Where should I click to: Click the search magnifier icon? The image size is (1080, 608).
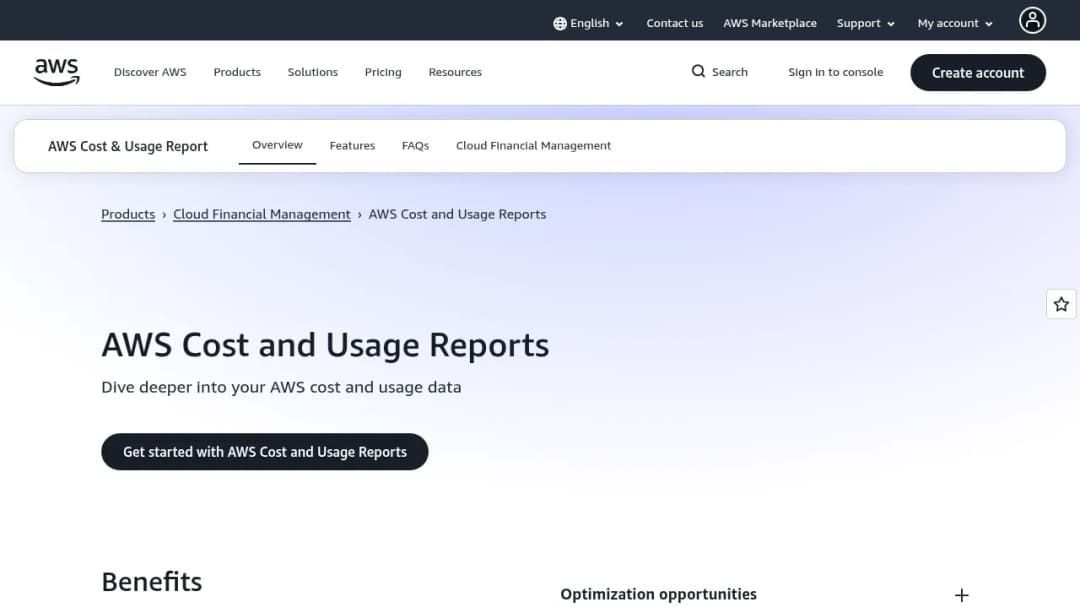pos(698,72)
